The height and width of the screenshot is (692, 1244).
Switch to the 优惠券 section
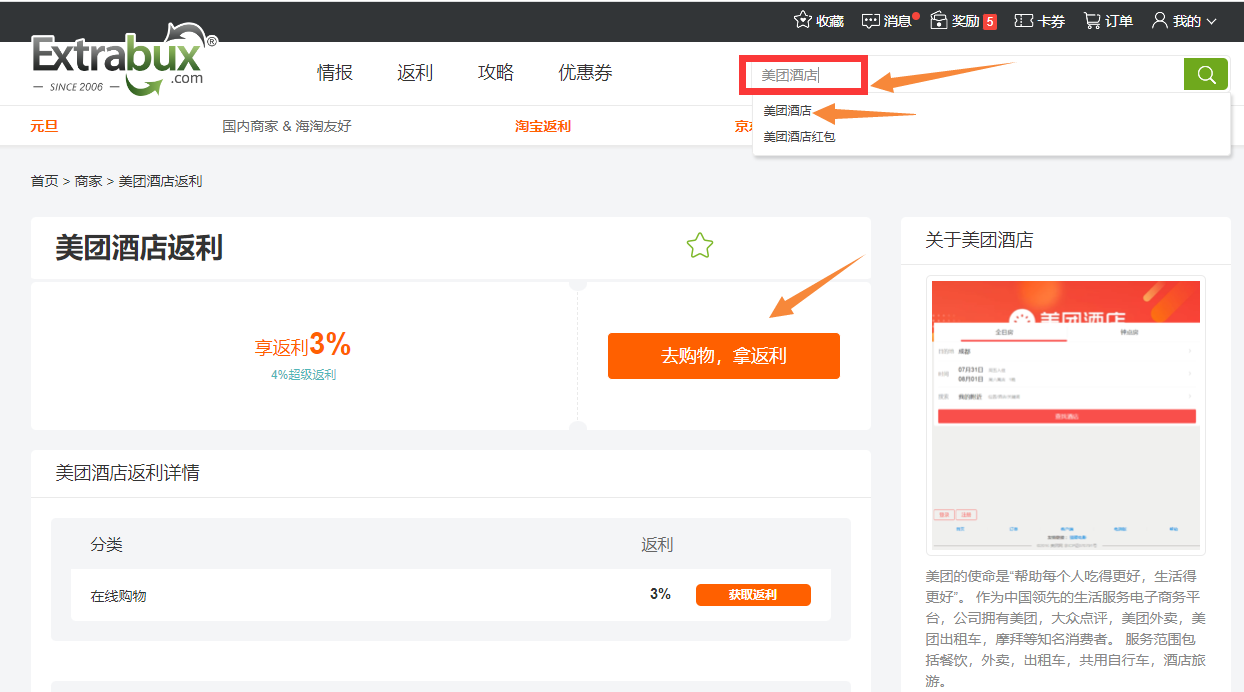(x=584, y=72)
